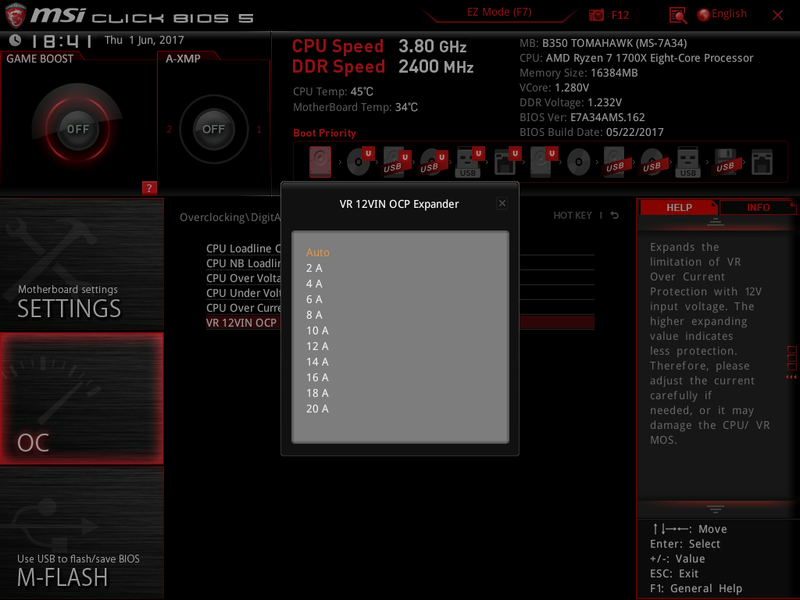Toggle the A-XMP OFF knob
The width and height of the screenshot is (800, 600).
coord(213,129)
